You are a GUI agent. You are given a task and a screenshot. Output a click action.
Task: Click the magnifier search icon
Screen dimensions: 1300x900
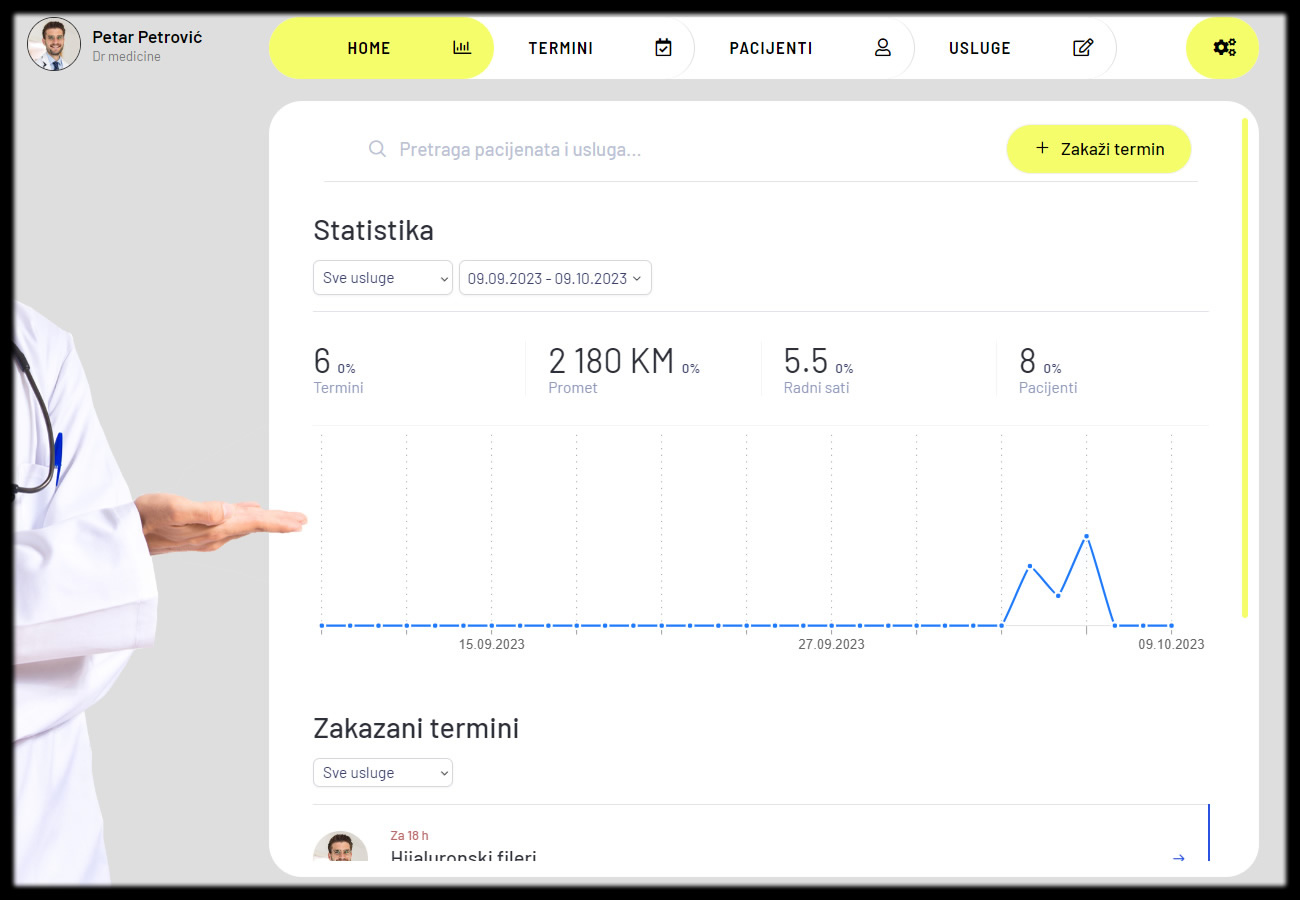(x=377, y=149)
